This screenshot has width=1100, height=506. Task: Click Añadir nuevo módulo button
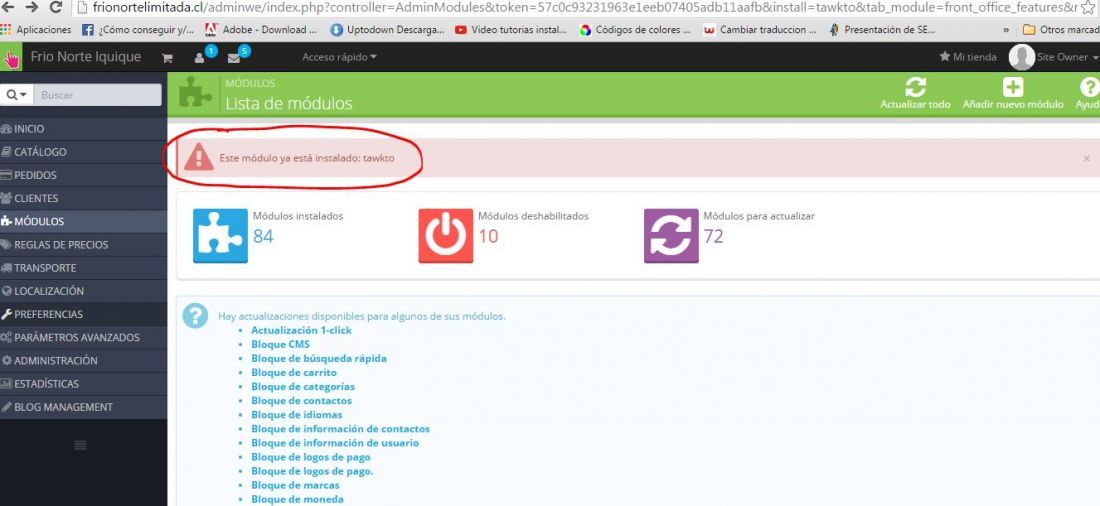1013,93
